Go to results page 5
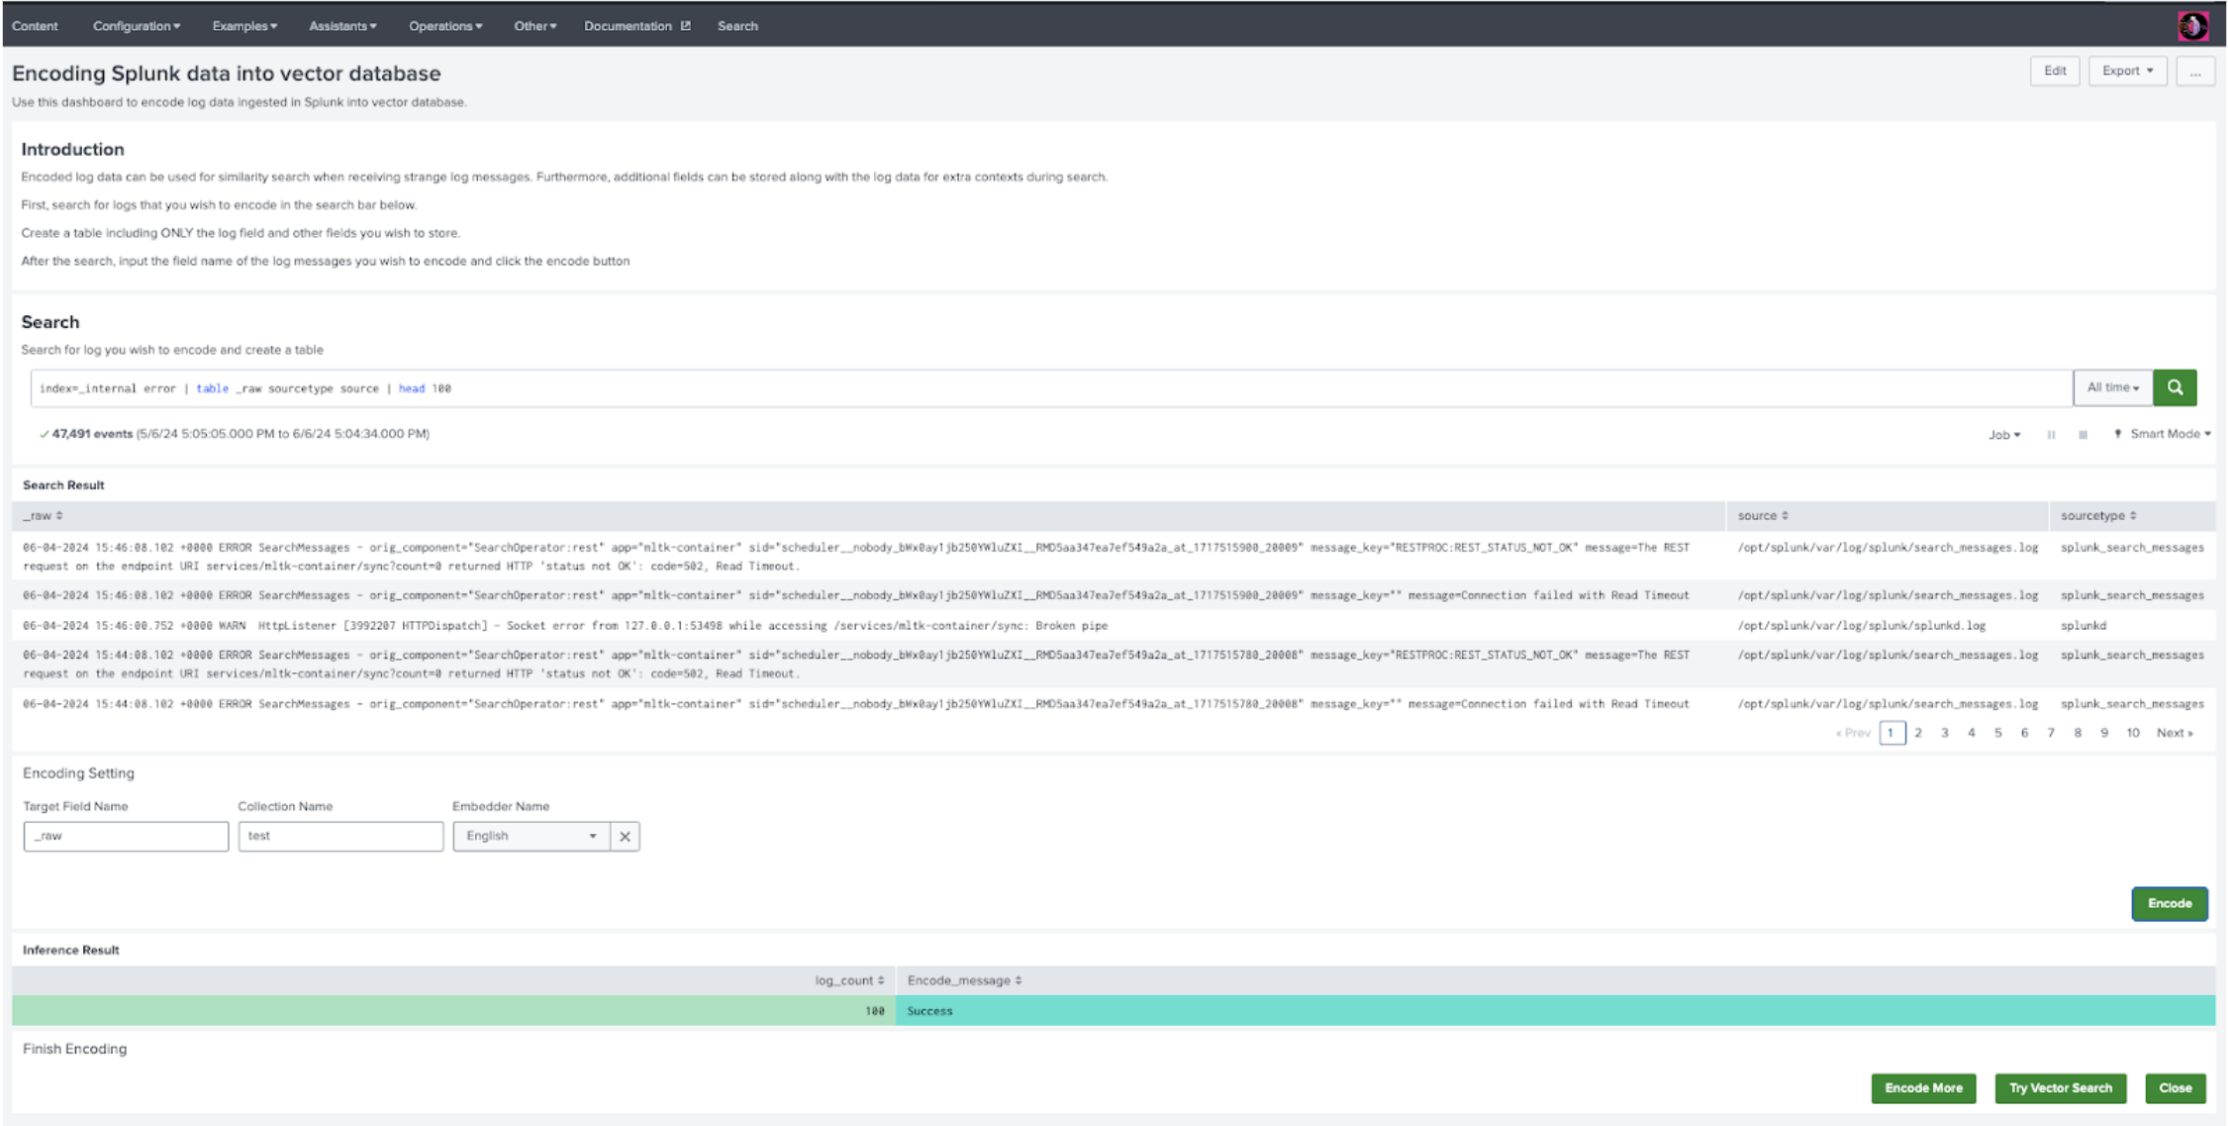 1998,734
